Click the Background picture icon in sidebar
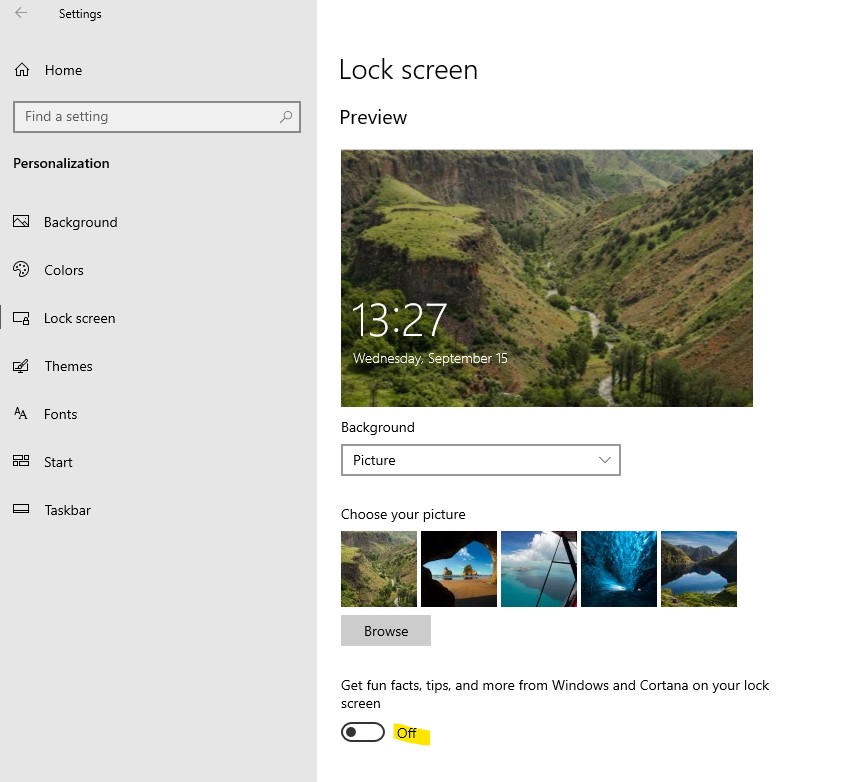Image resolution: width=852 pixels, height=782 pixels. pyautogui.click(x=21, y=221)
